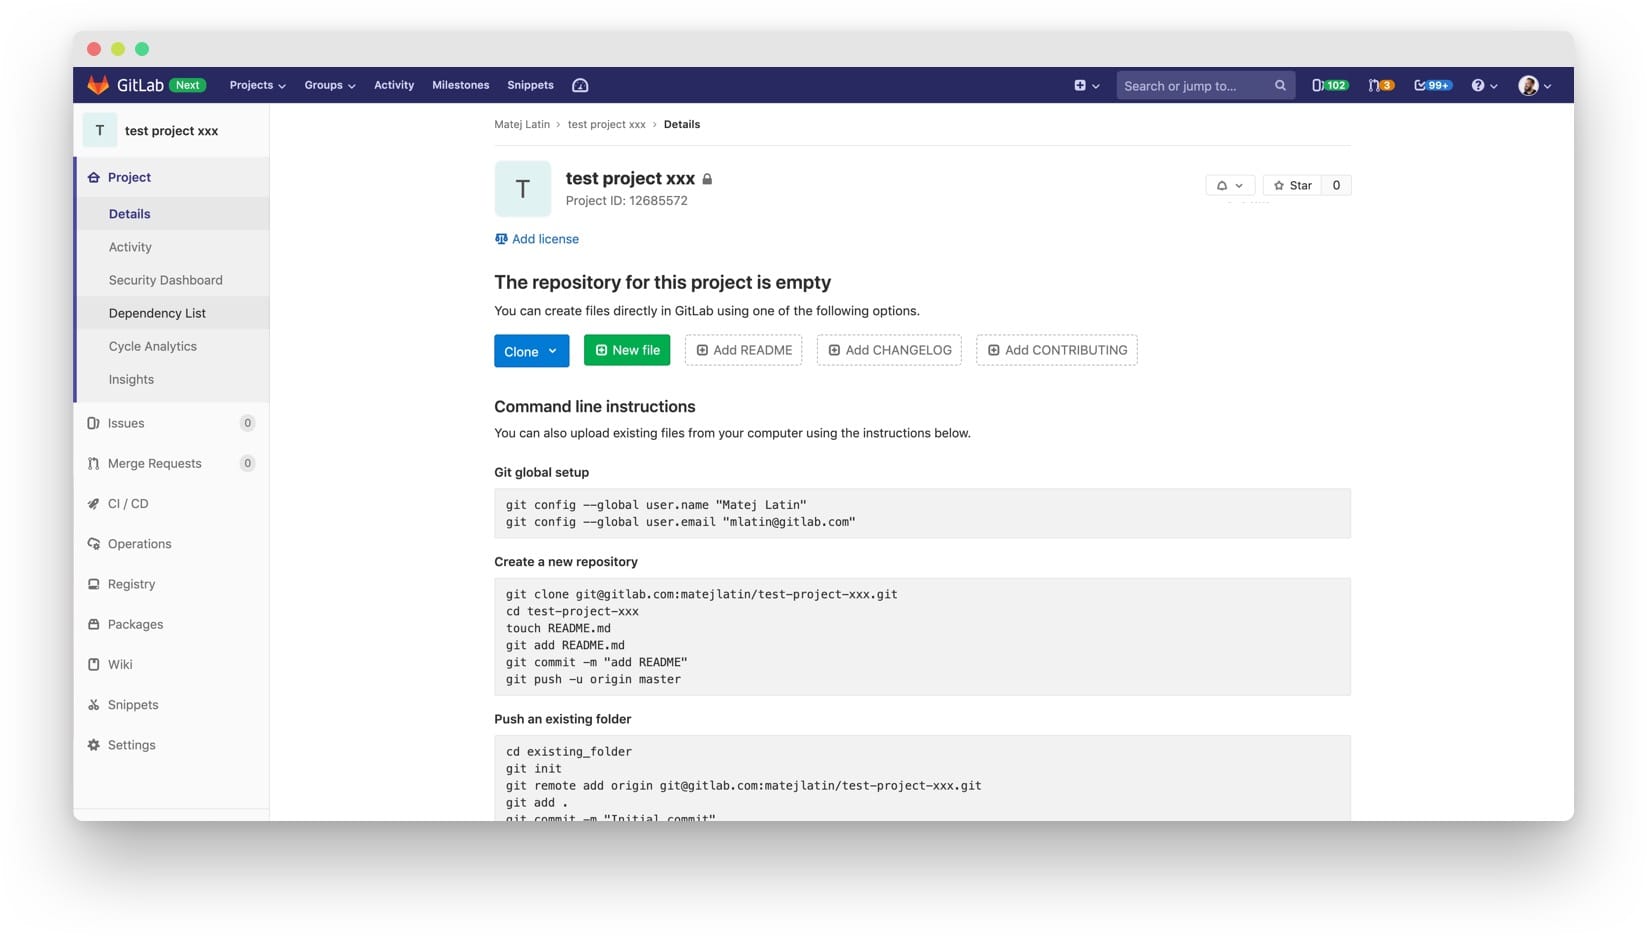Open the to-do counter showing 99+
1647x936 pixels.
[1432, 86]
